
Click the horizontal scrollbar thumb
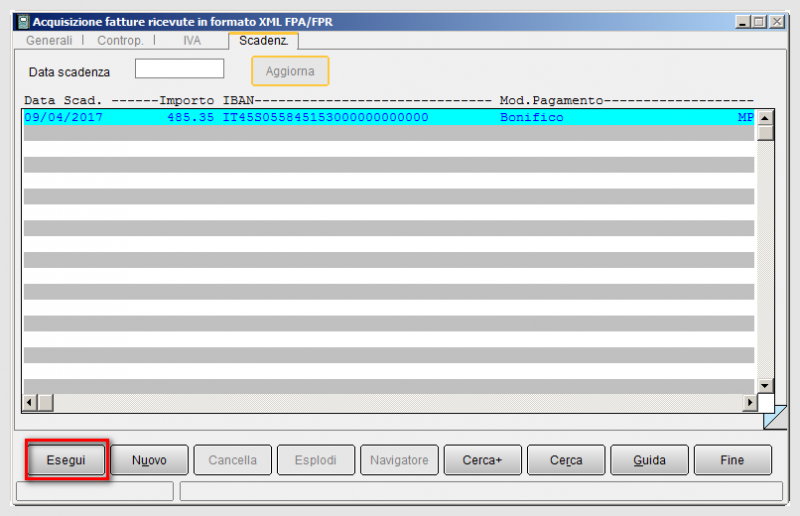coord(45,403)
